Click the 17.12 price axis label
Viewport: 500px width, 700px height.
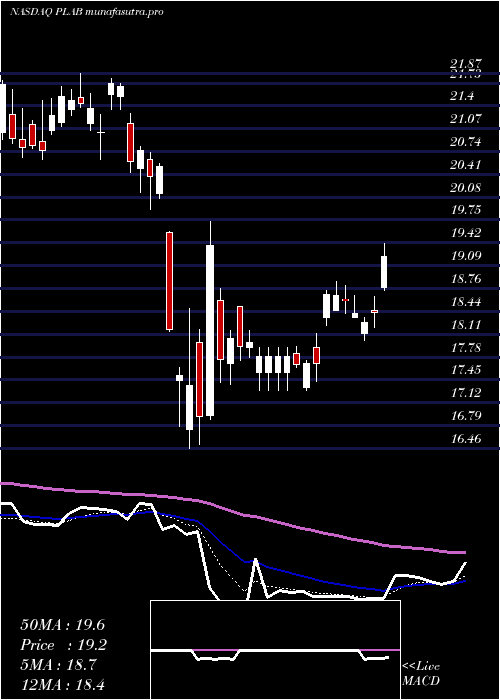[x=466, y=393]
